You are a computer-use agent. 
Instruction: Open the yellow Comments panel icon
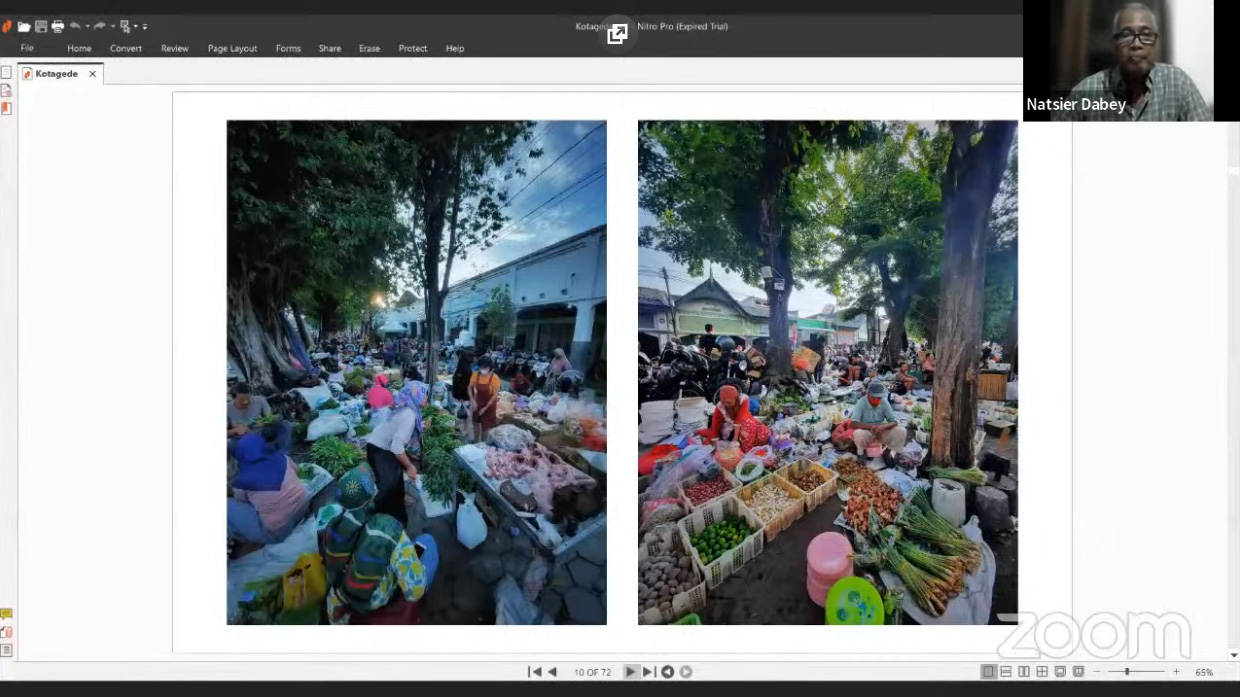tap(6, 614)
